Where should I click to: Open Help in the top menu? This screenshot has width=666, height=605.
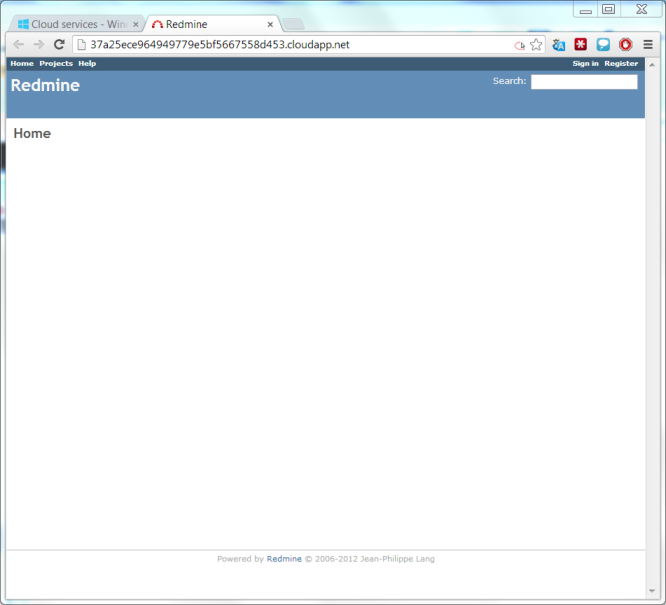pyautogui.click(x=87, y=63)
